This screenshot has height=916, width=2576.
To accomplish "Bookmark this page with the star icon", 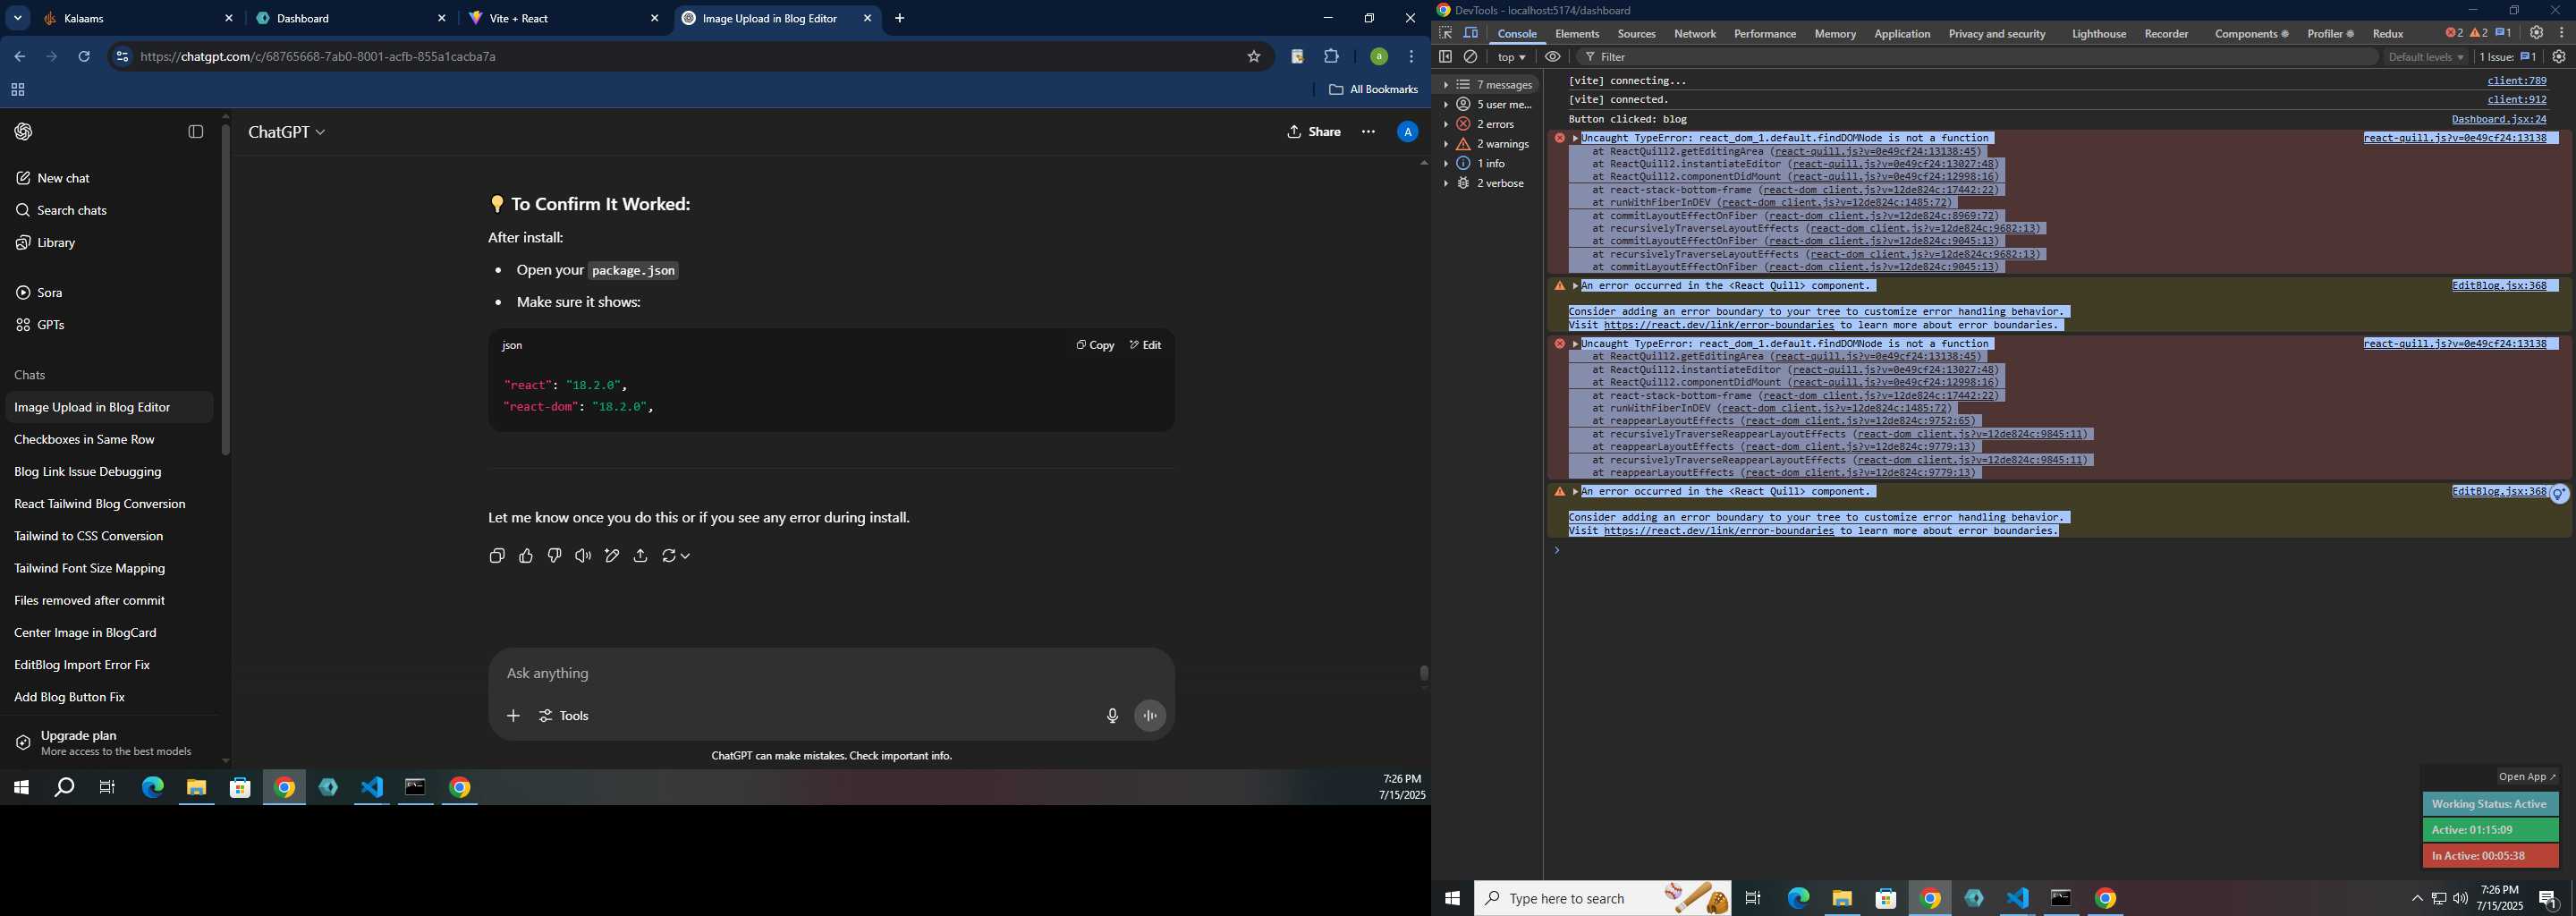I will tap(1253, 57).
